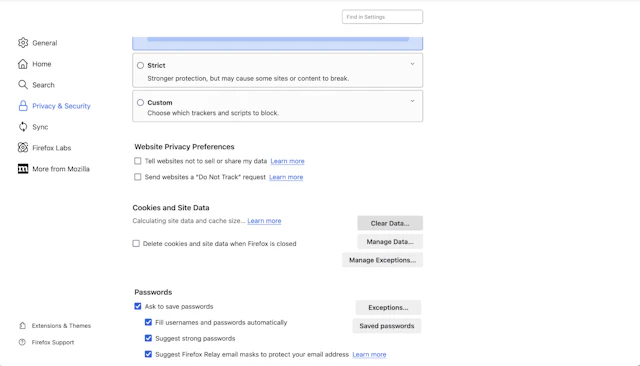
Task: Click the Search magnifier icon
Action: 23,84
